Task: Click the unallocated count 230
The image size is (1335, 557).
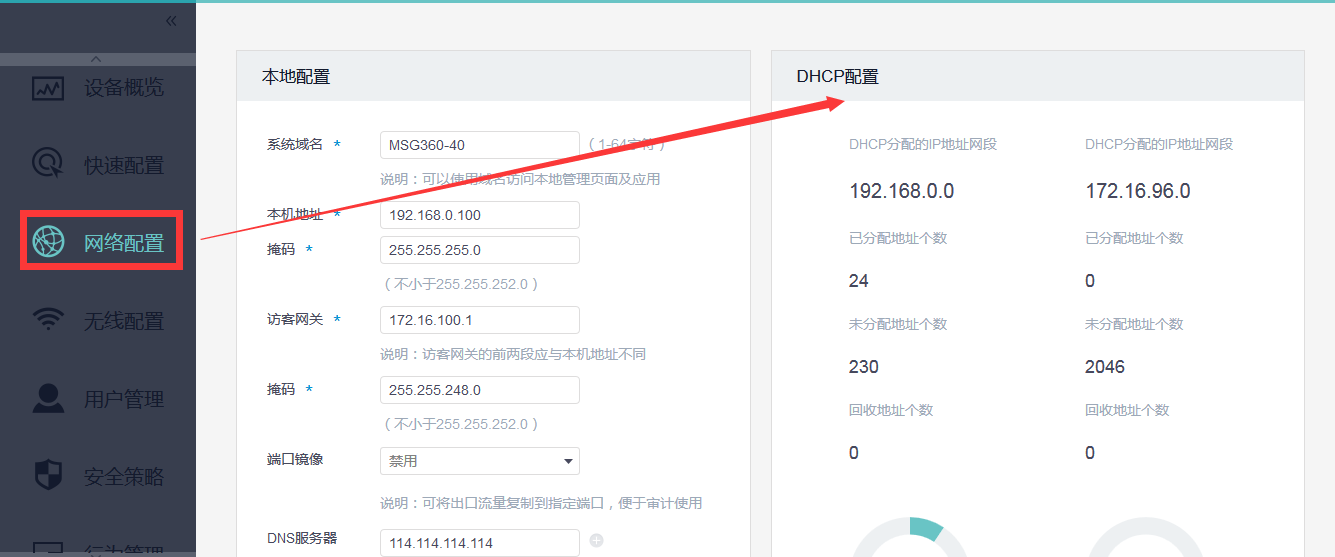Action: 864,367
